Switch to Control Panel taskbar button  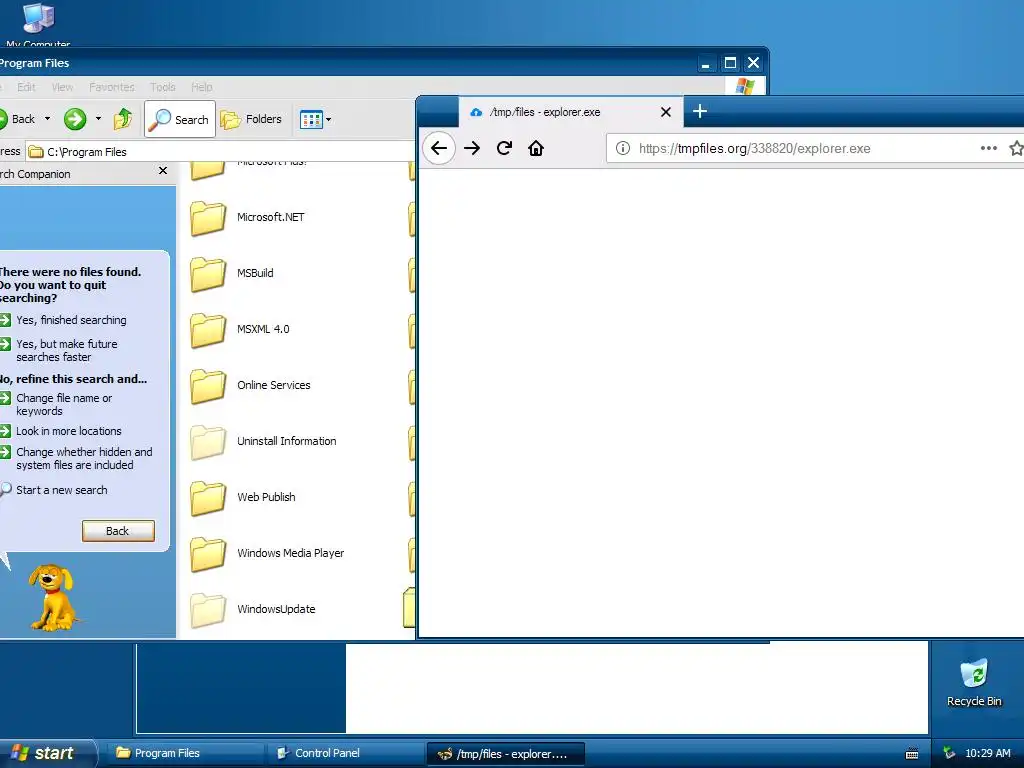346,753
